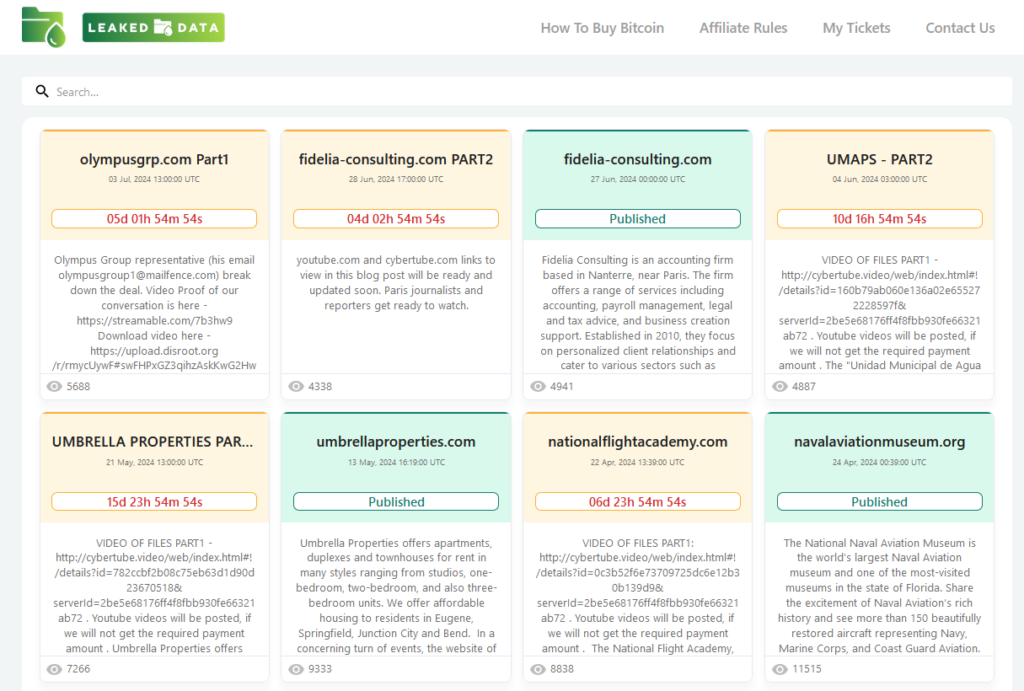1024x691 pixels.
Task: Click the Published badge on fidelia-consulting.com
Action: [637, 219]
